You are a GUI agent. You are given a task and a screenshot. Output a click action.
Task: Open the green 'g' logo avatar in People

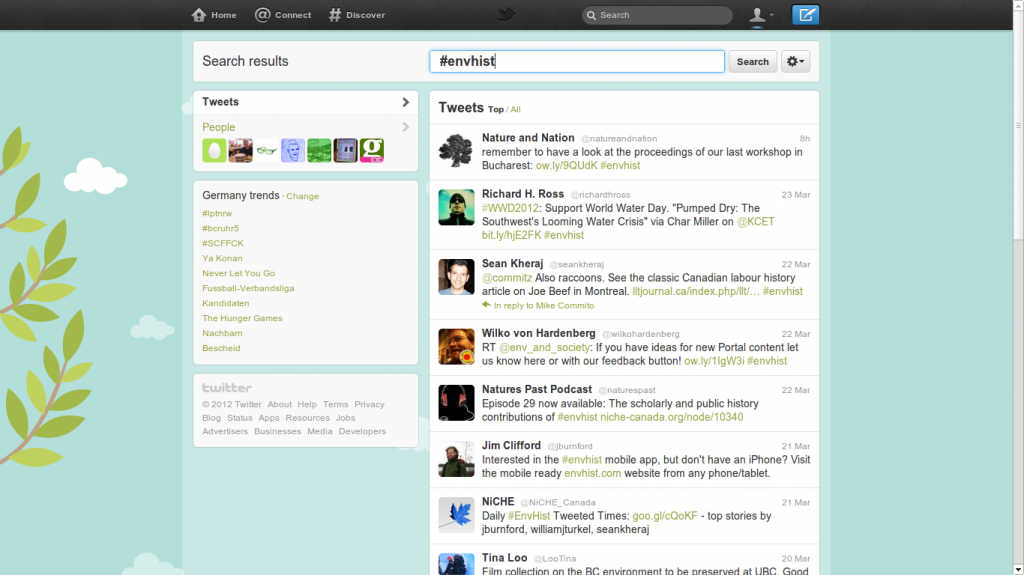[372, 150]
